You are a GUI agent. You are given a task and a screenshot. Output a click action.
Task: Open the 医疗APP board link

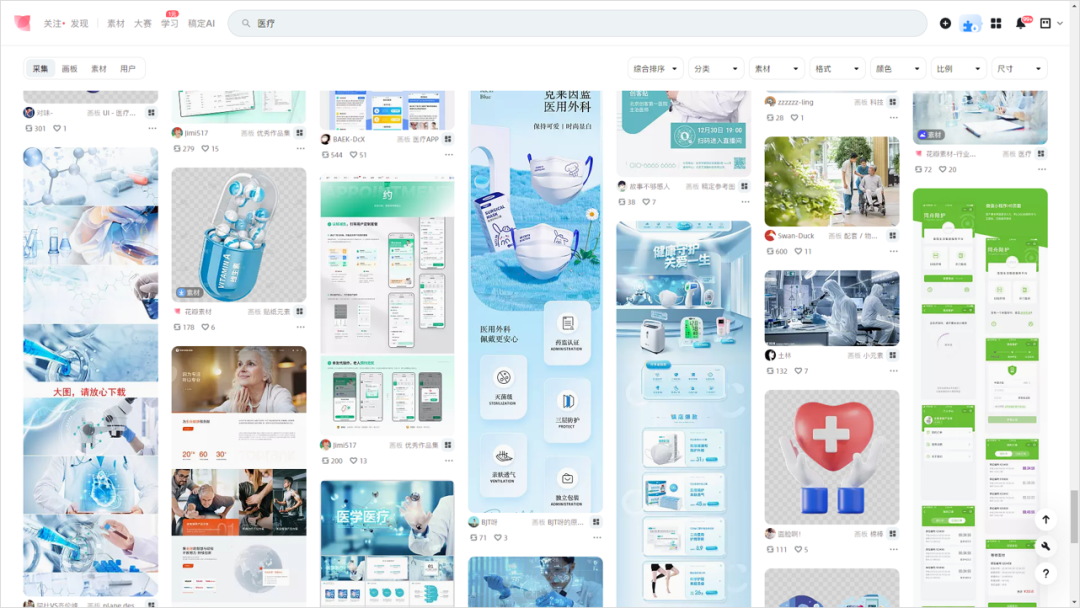[x=426, y=139]
